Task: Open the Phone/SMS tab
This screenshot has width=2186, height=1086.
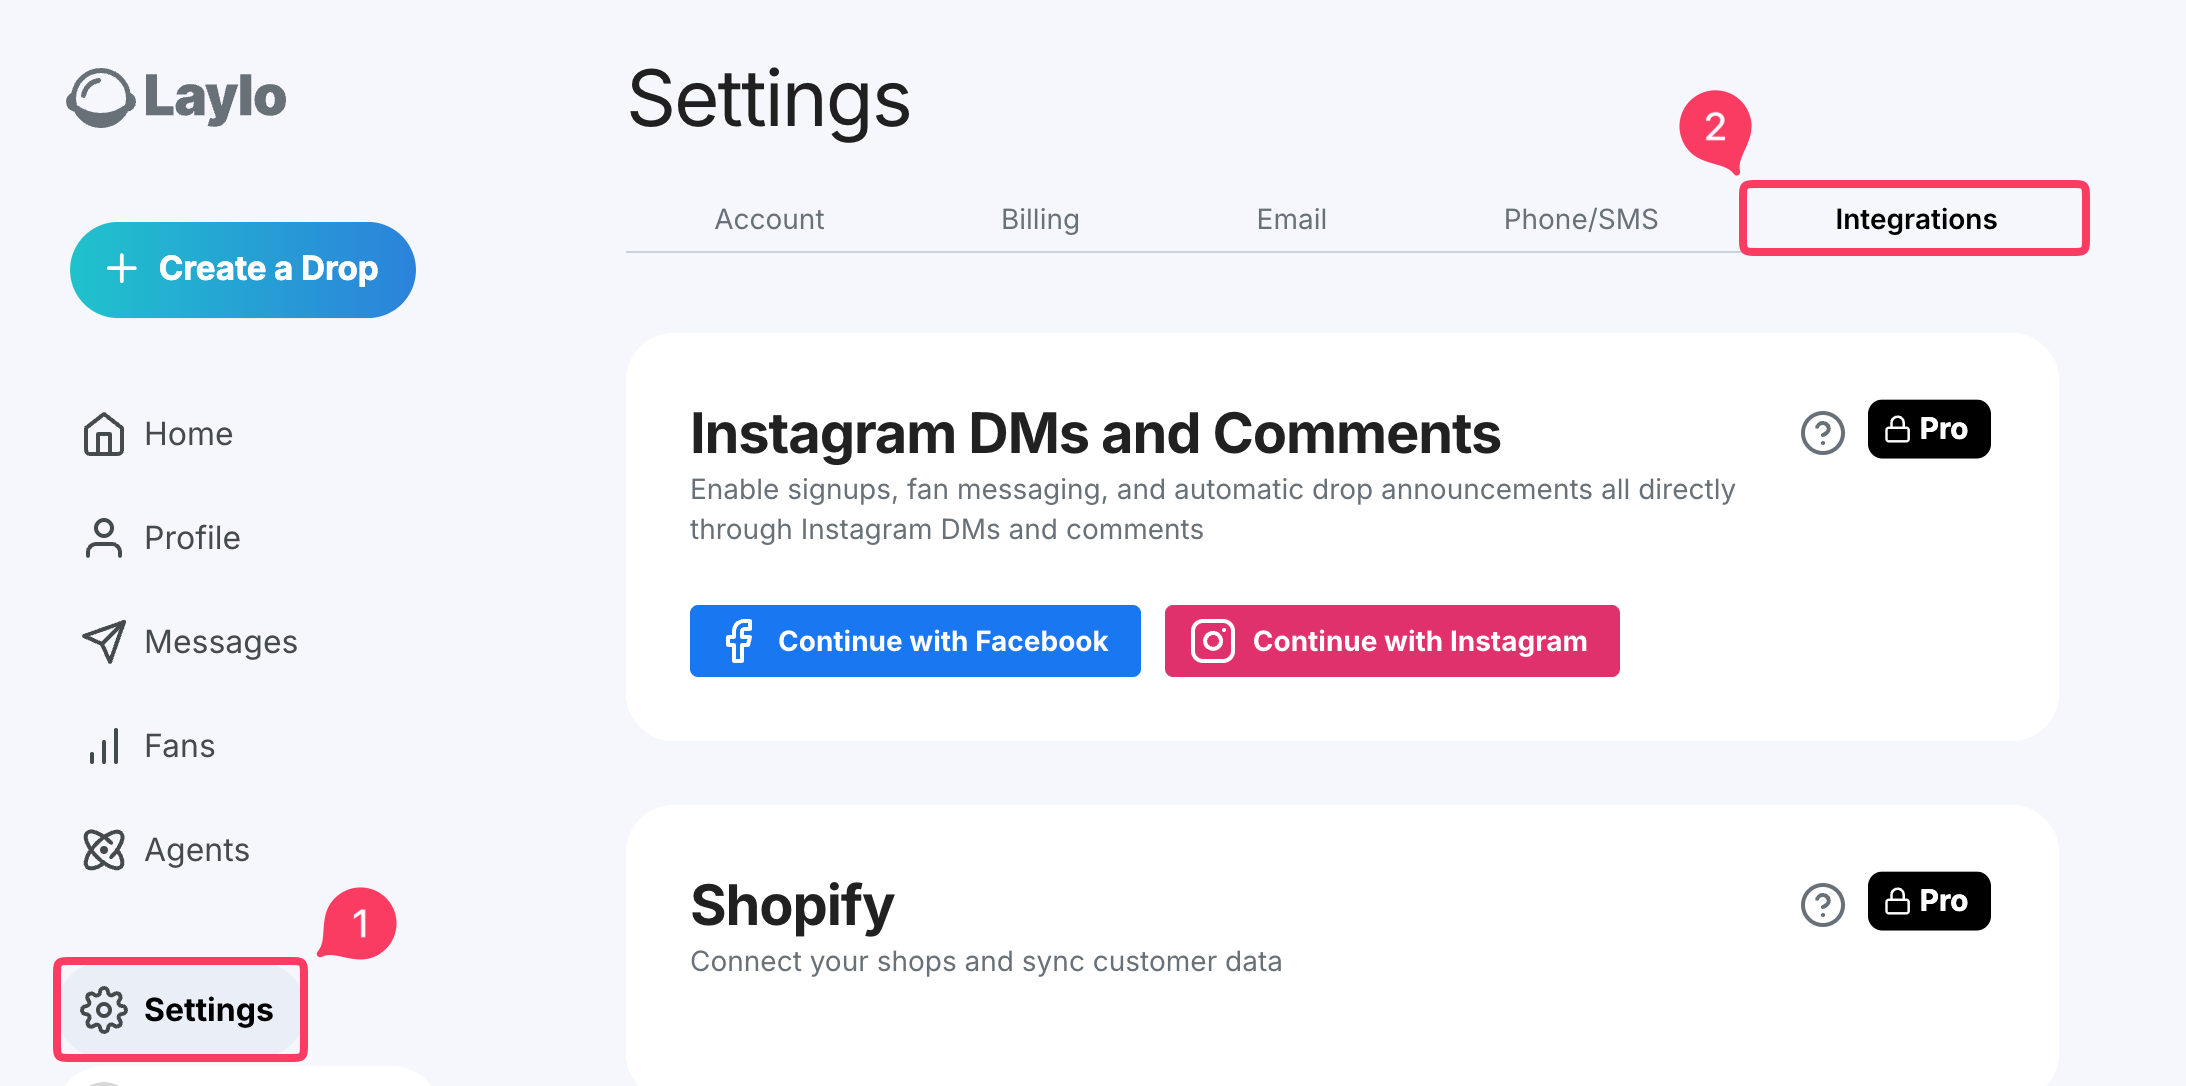Action: 1581,219
